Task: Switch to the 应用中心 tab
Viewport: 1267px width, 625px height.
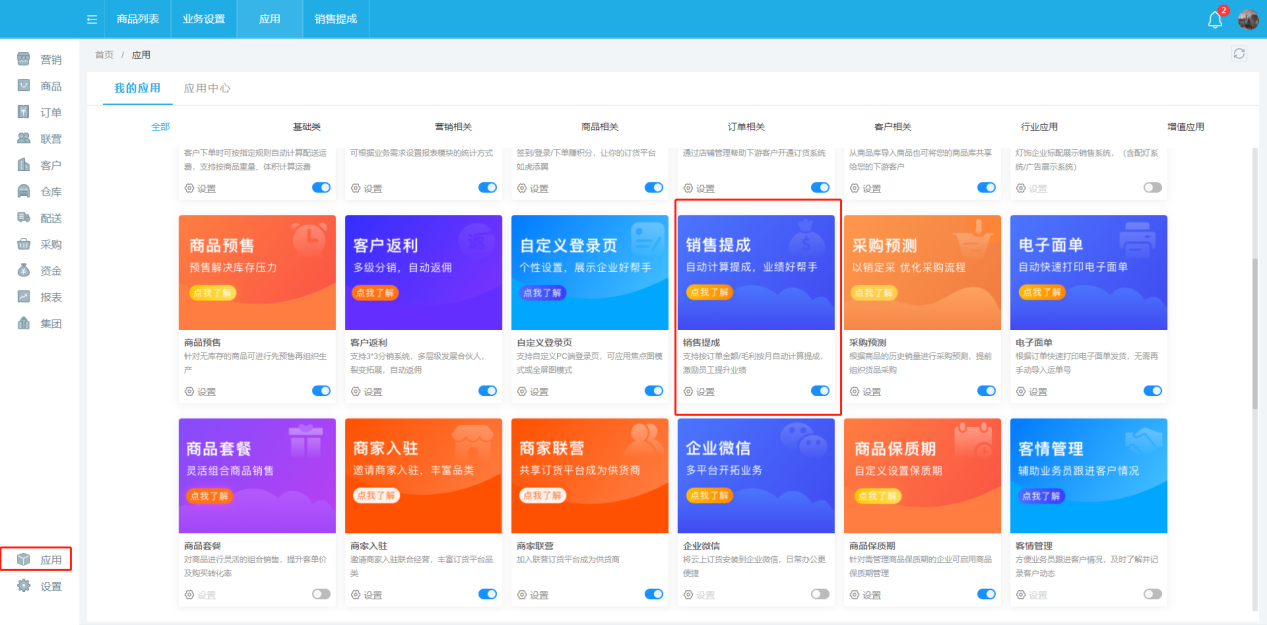Action: (207, 88)
